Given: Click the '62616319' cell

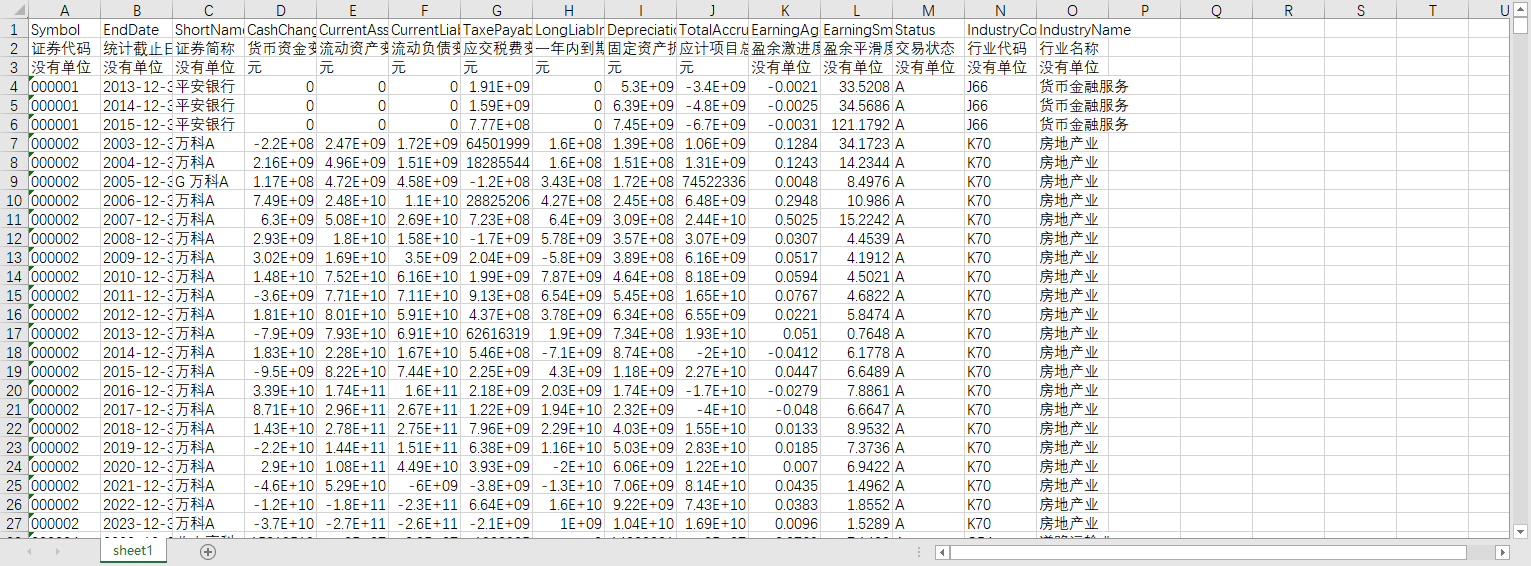Looking at the screenshot, I should click(x=496, y=334).
